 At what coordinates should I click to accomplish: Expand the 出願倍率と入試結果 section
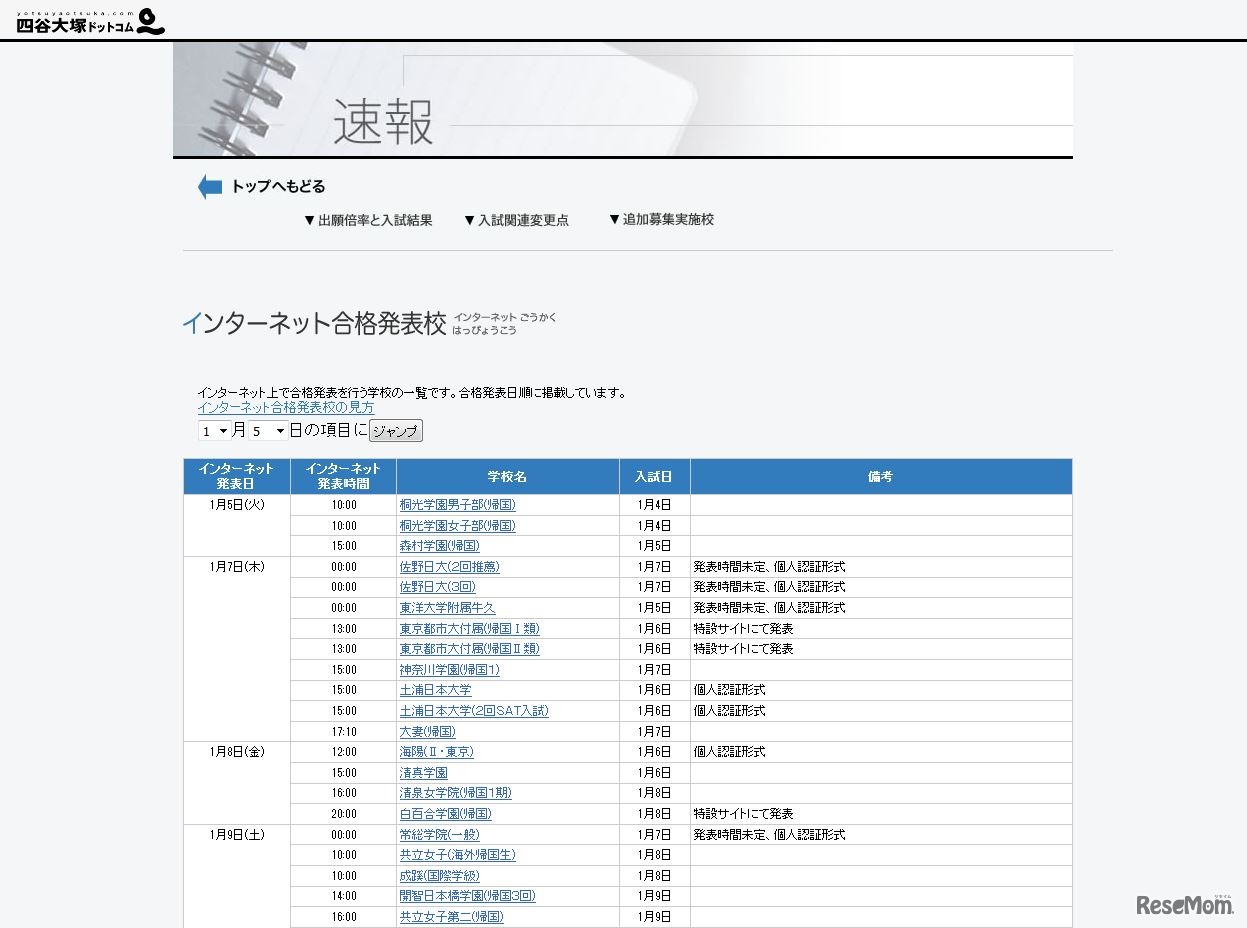(x=370, y=219)
